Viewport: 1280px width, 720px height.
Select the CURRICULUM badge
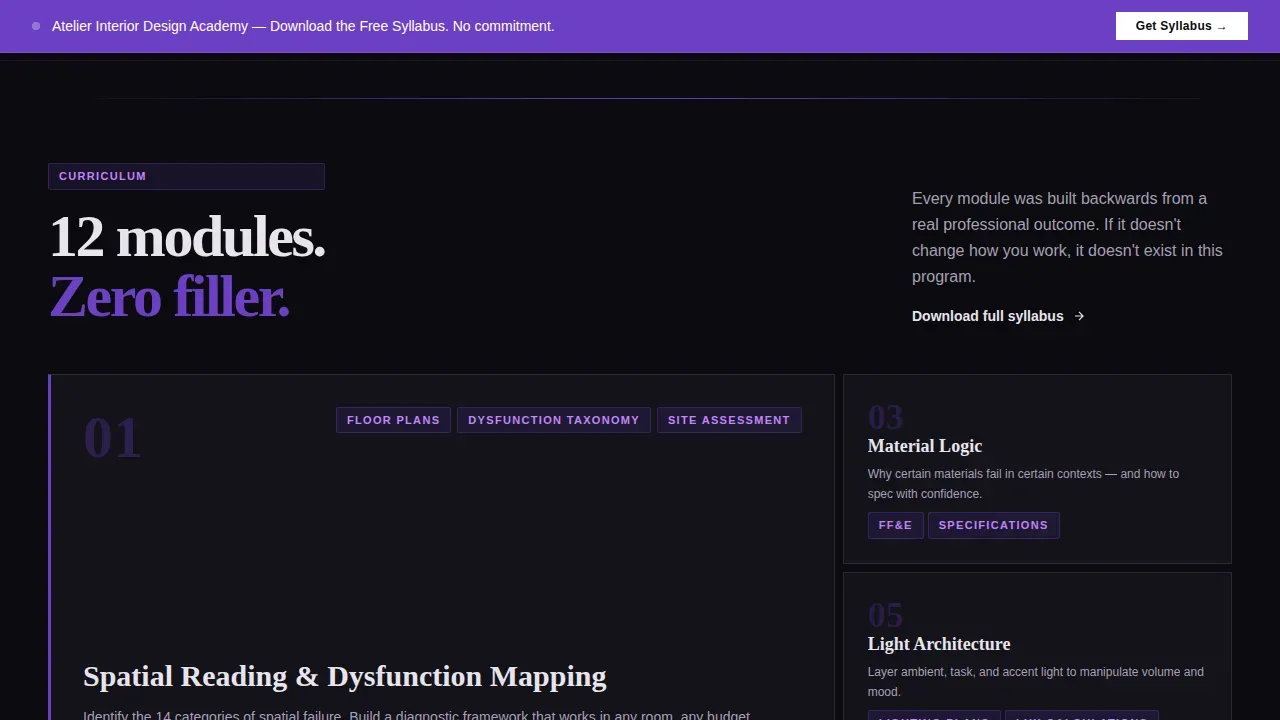coord(186,176)
